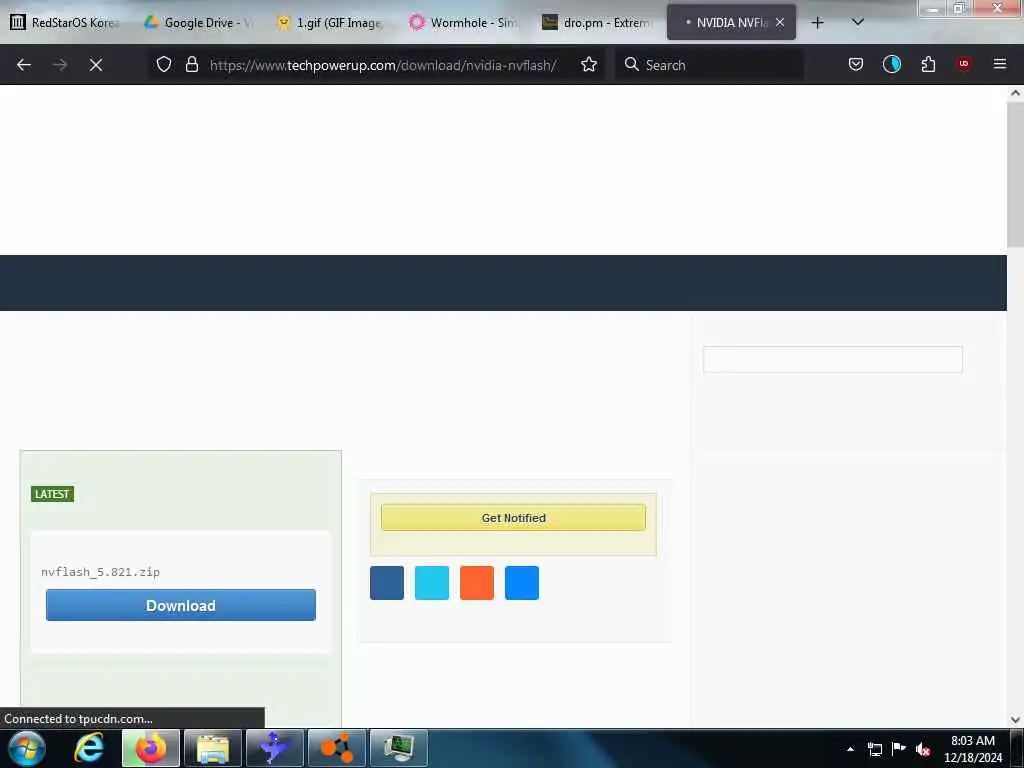The width and height of the screenshot is (1024, 768).
Task: Open network status tray icon
Action: pos(874,749)
